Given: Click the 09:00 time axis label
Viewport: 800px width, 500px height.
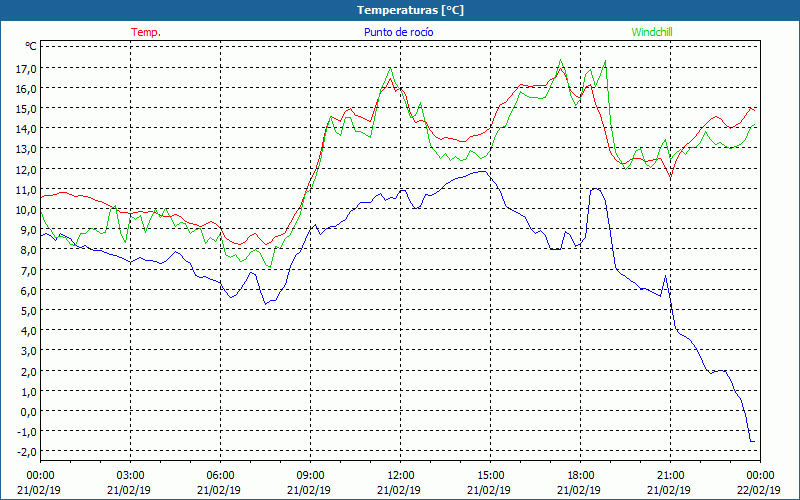Looking at the screenshot, I should click(x=311, y=476).
